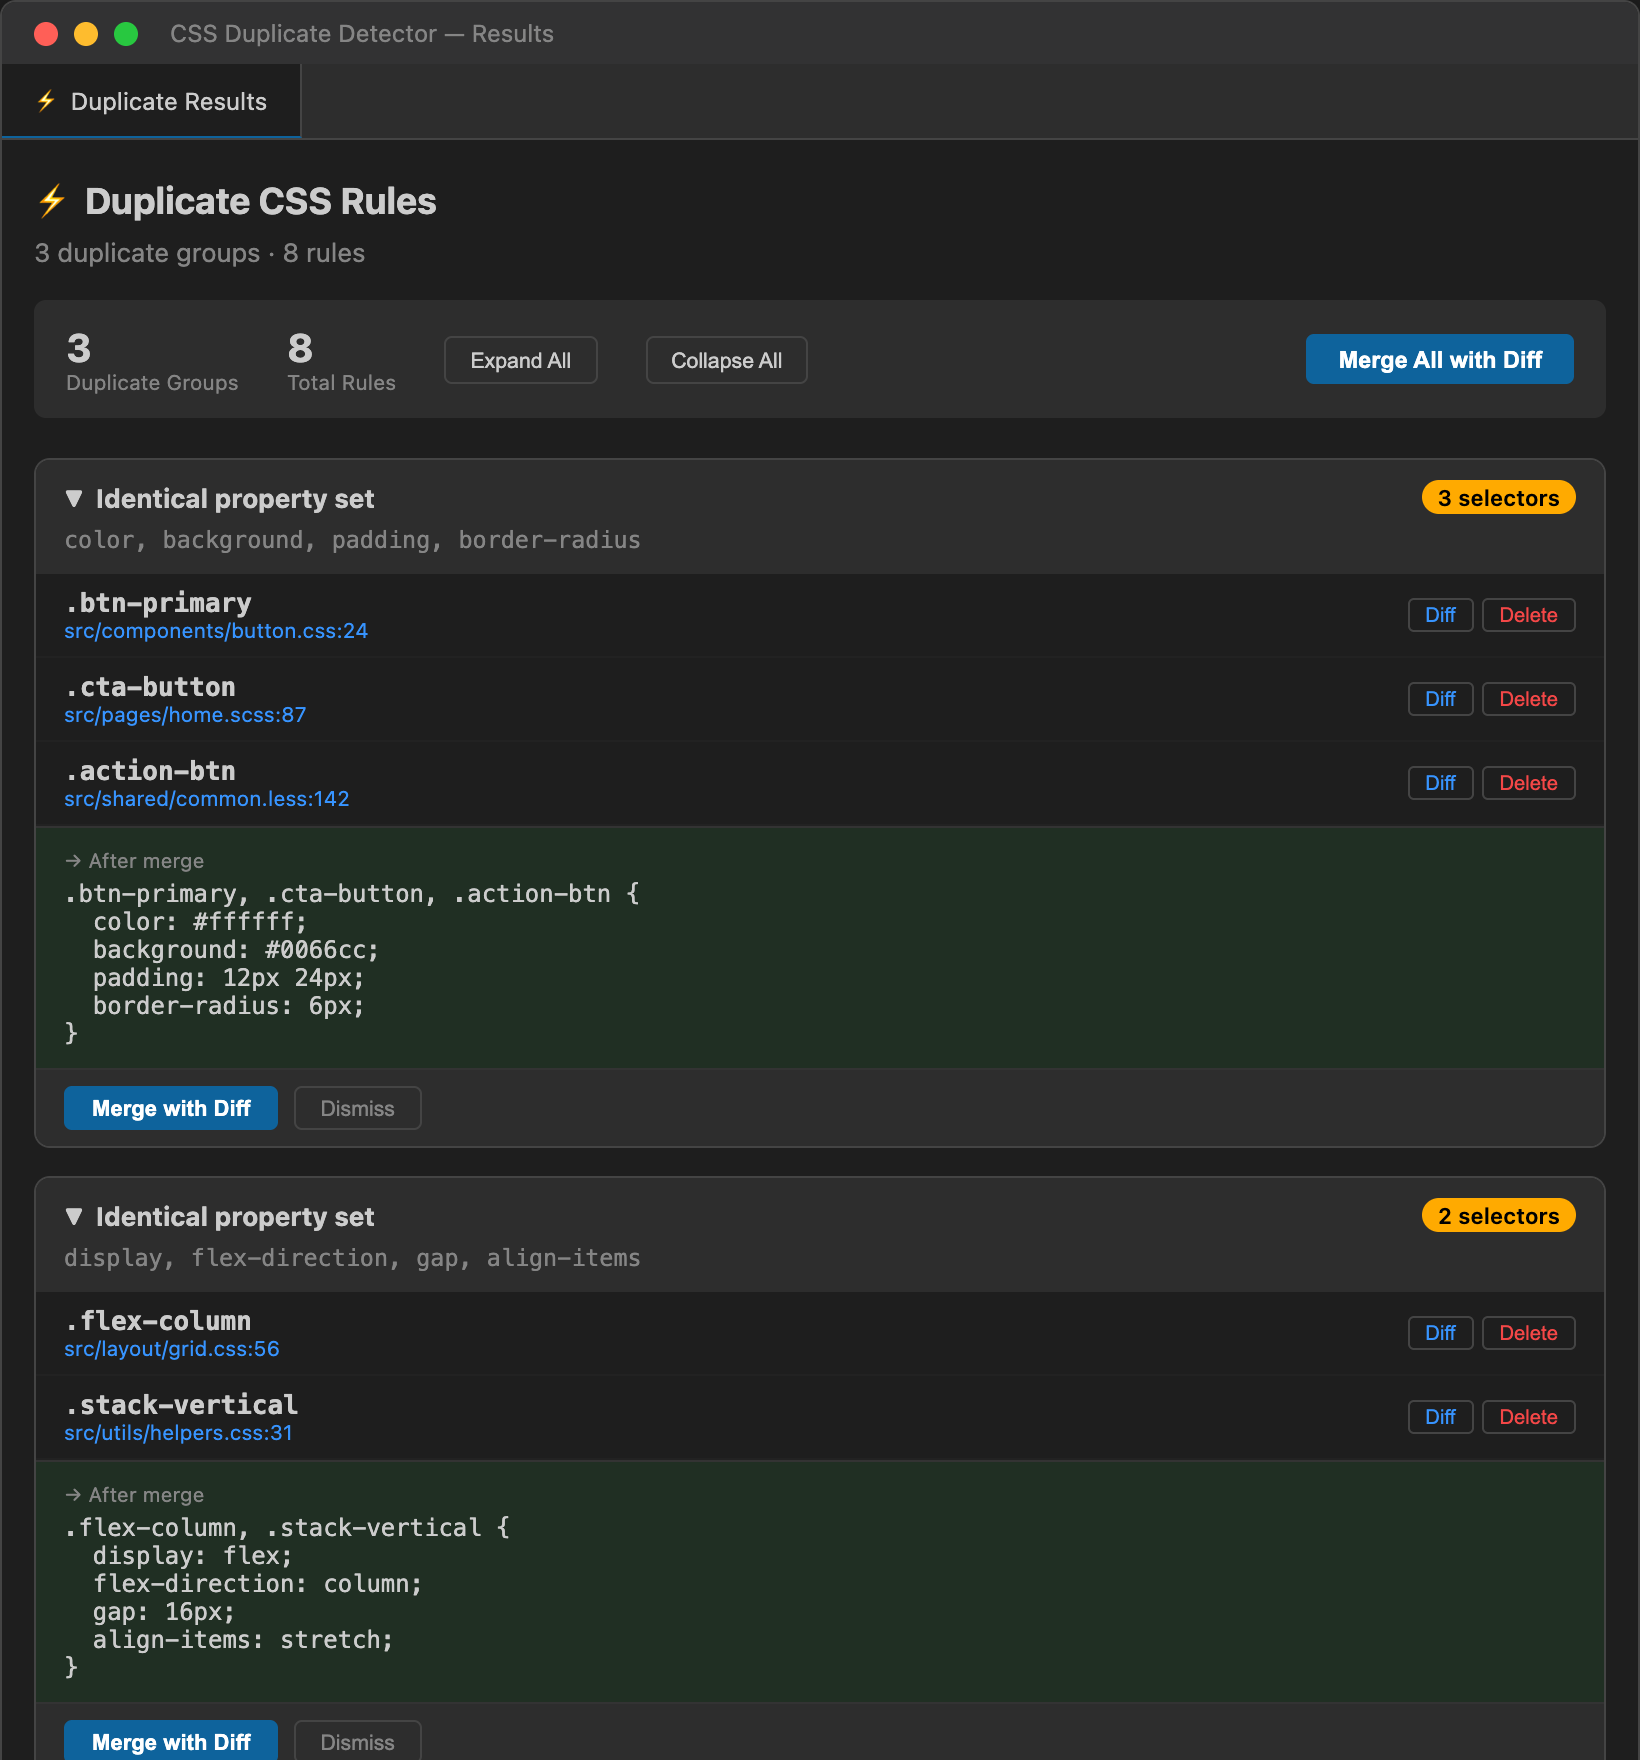Image resolution: width=1640 pixels, height=1760 pixels.
Task: Click Collapse All button
Action: pos(727,360)
